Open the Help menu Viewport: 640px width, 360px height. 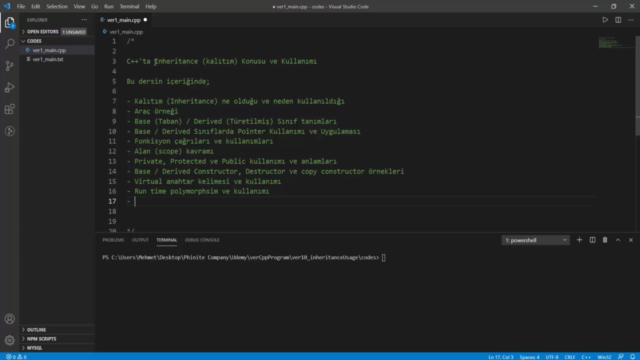click(x=151, y=7)
